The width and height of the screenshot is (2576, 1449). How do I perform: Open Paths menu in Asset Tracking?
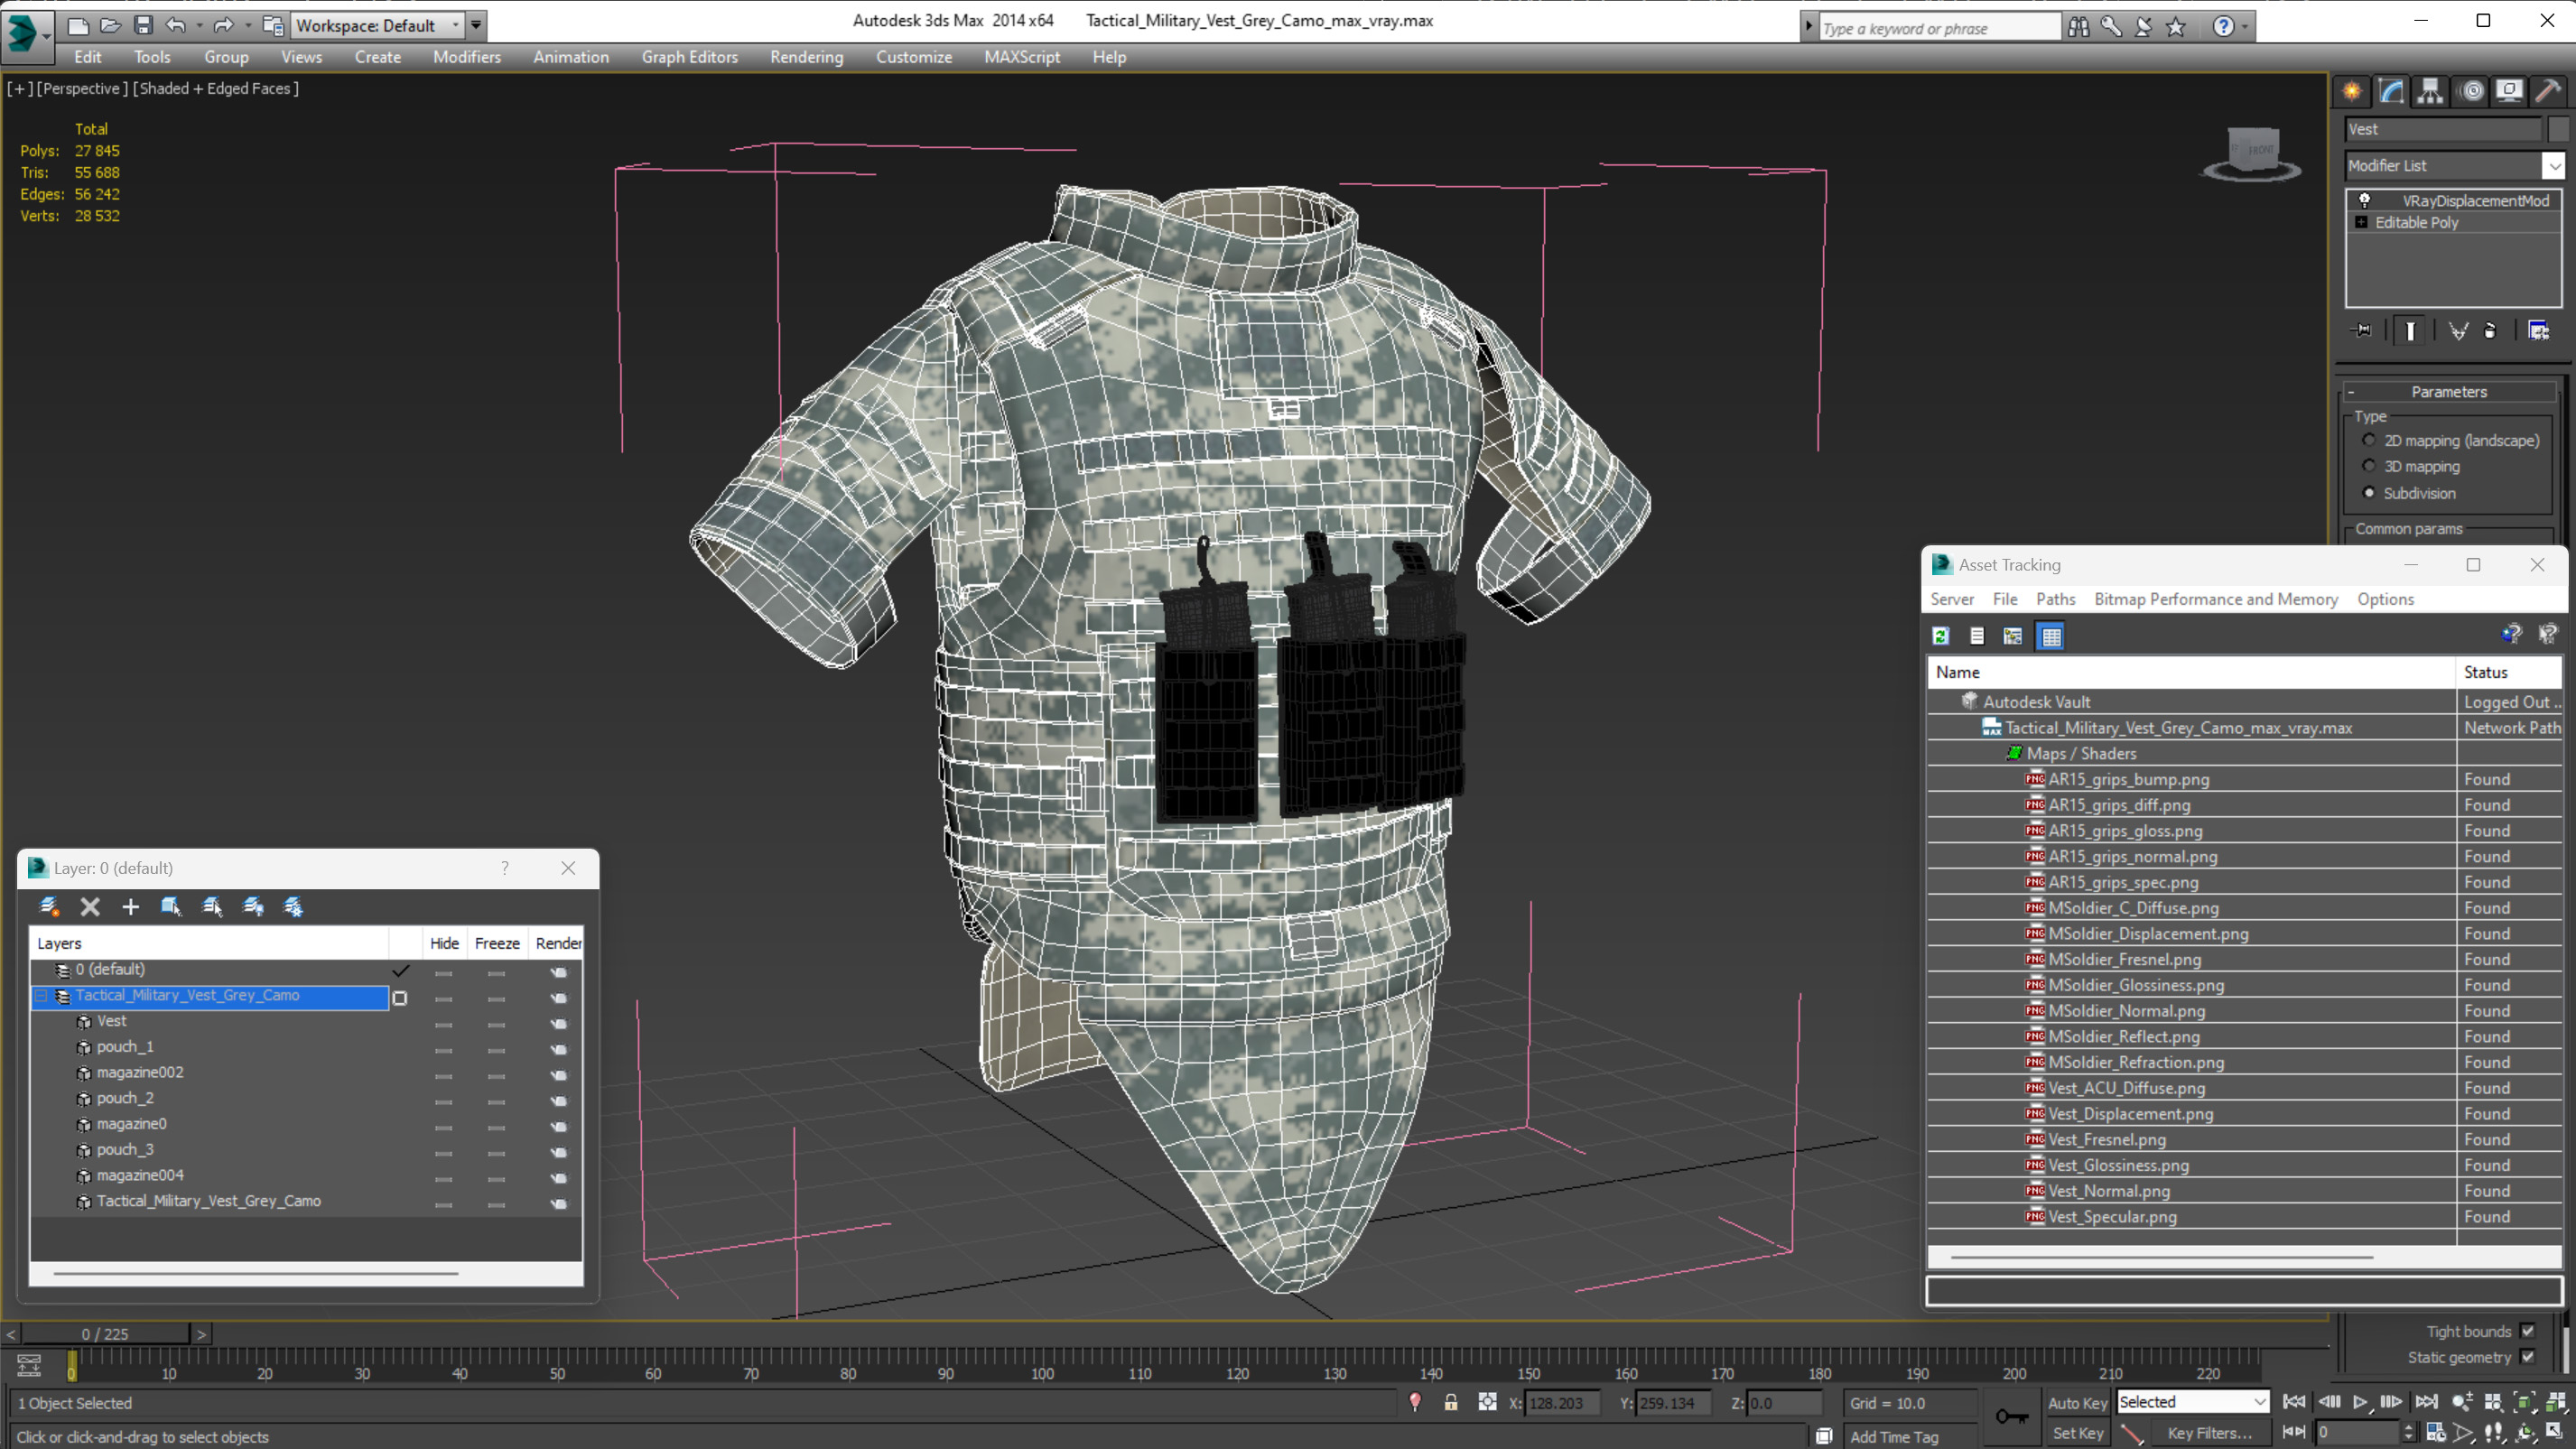coord(2055,599)
